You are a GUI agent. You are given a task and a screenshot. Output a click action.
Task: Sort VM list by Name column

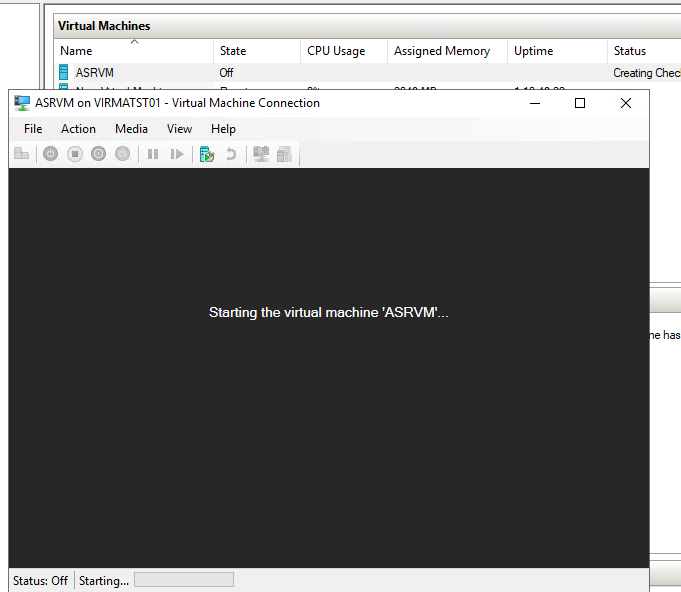[x=134, y=51]
